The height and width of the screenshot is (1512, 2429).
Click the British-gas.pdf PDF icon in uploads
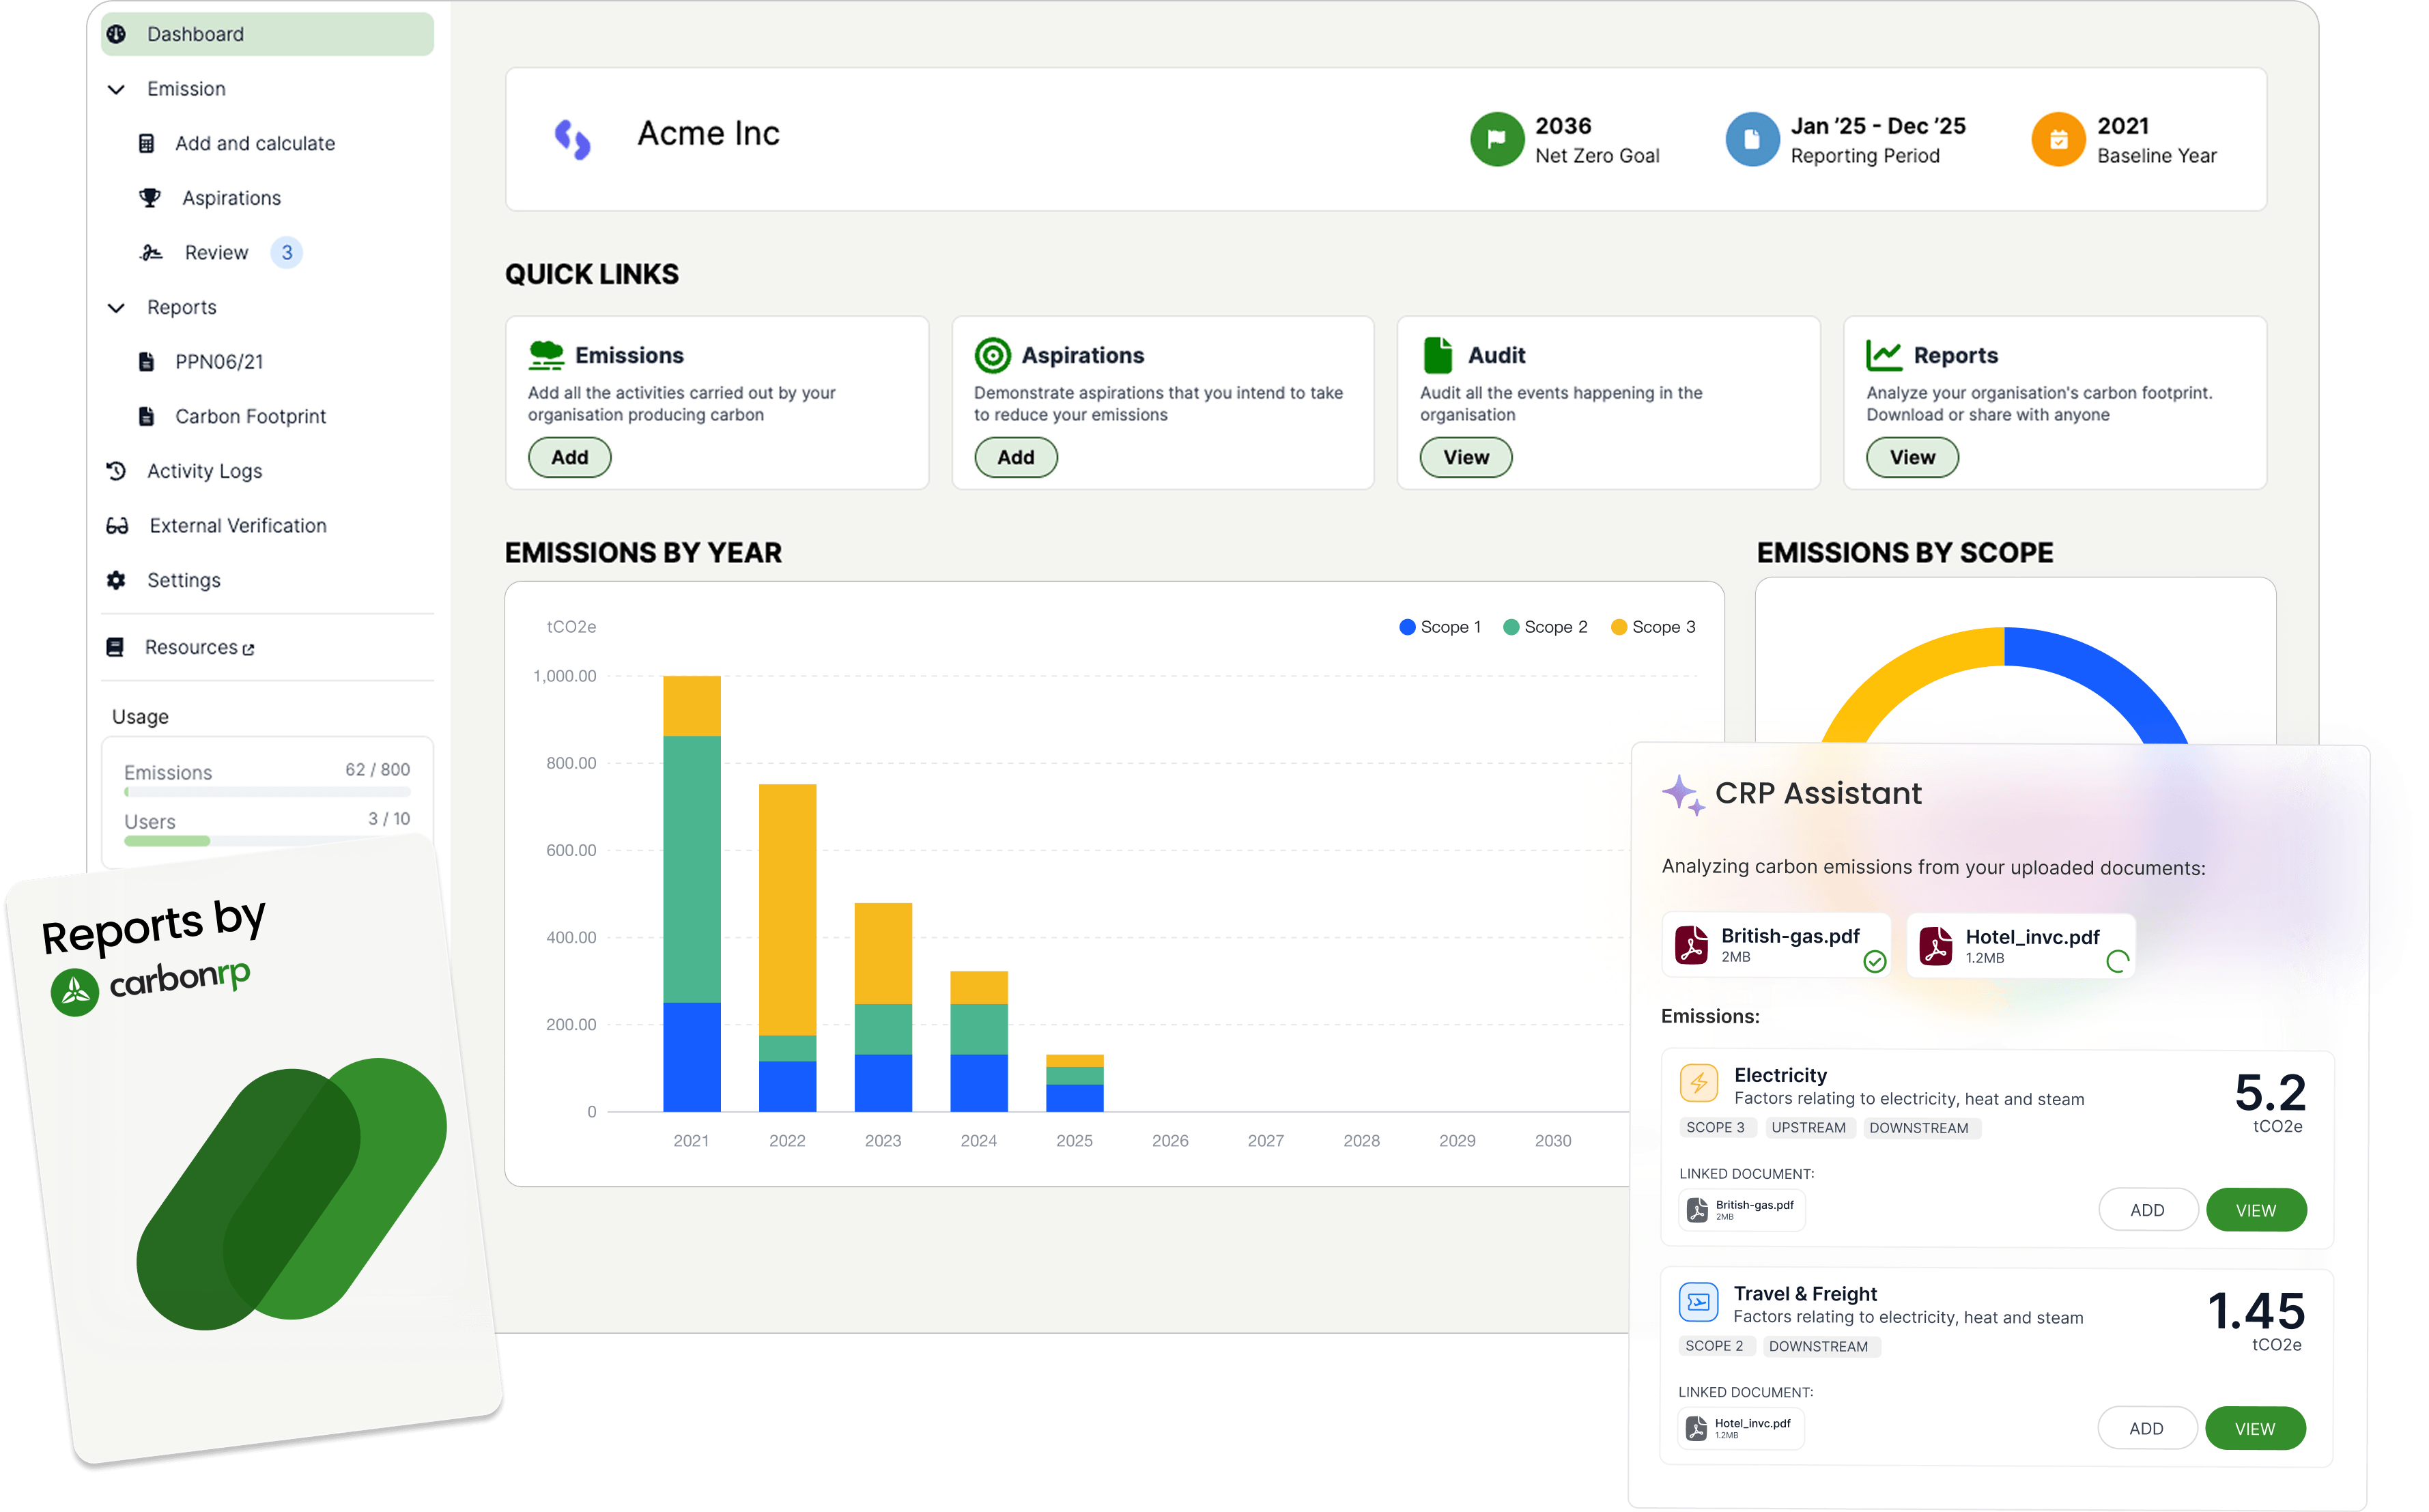[x=1692, y=945]
